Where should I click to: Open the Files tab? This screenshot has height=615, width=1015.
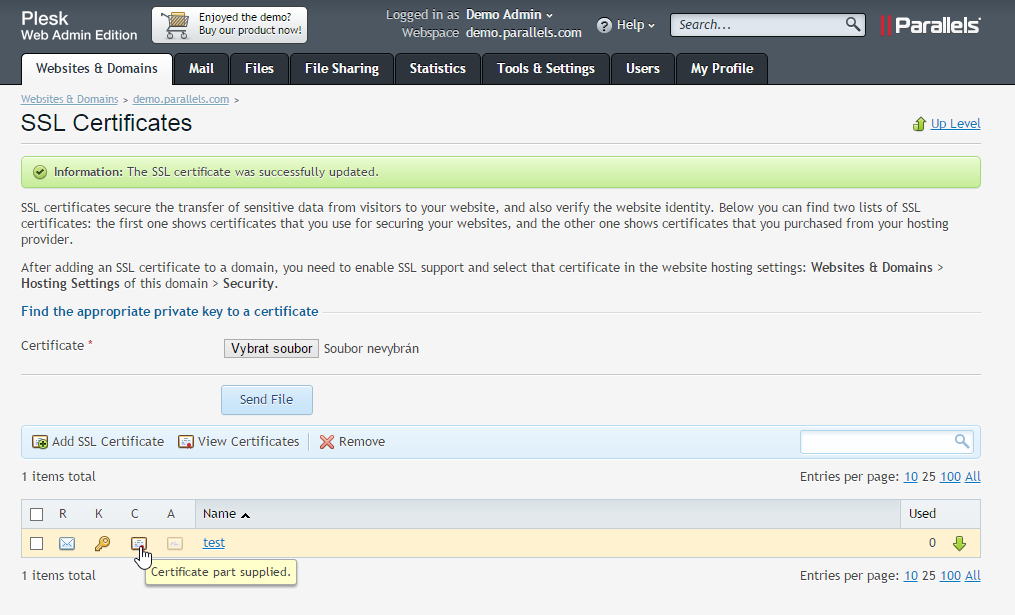[260, 69]
